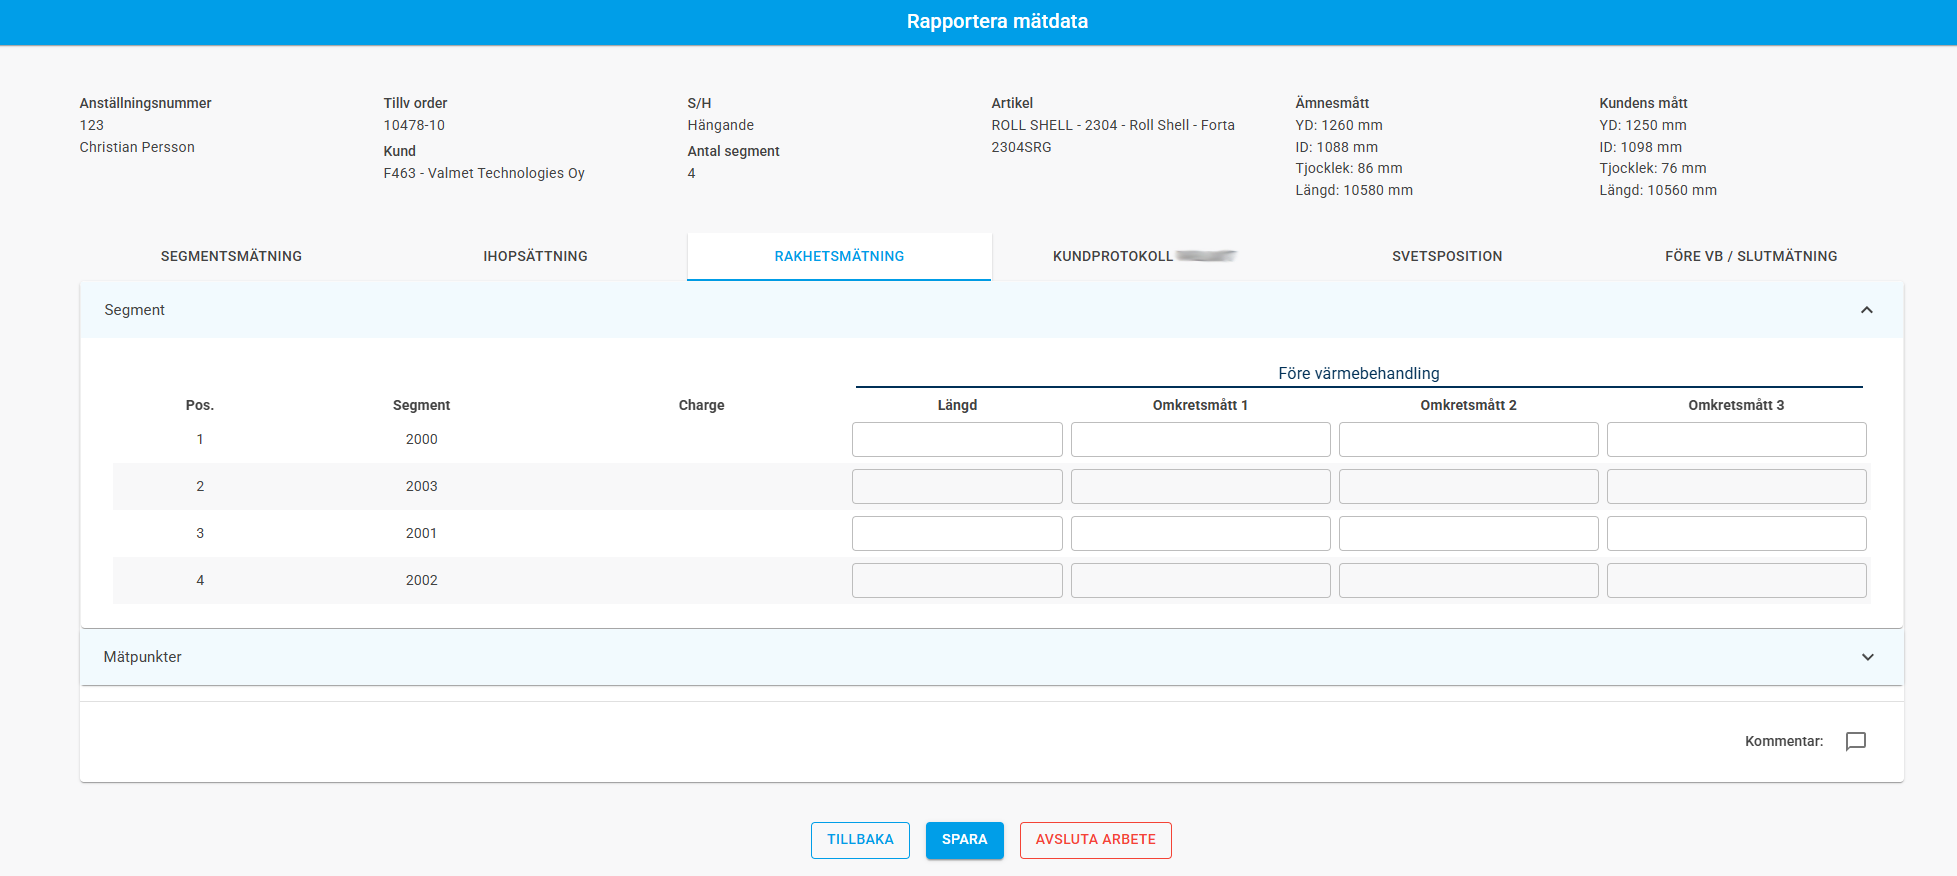This screenshot has width=1957, height=876.
Task: Open the Kommentar speech bubble icon
Action: point(1855,741)
